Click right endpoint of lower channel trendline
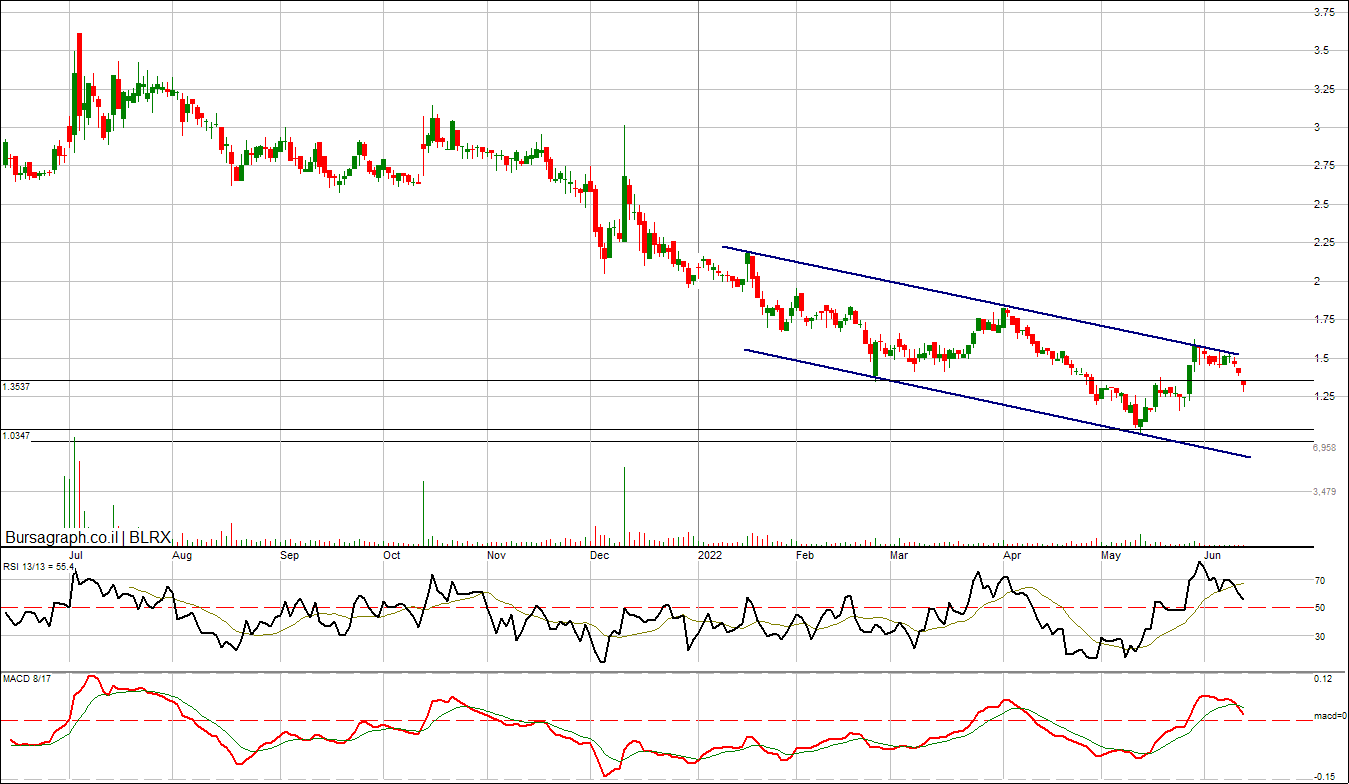Image resolution: width=1349 pixels, height=784 pixels. point(1250,457)
